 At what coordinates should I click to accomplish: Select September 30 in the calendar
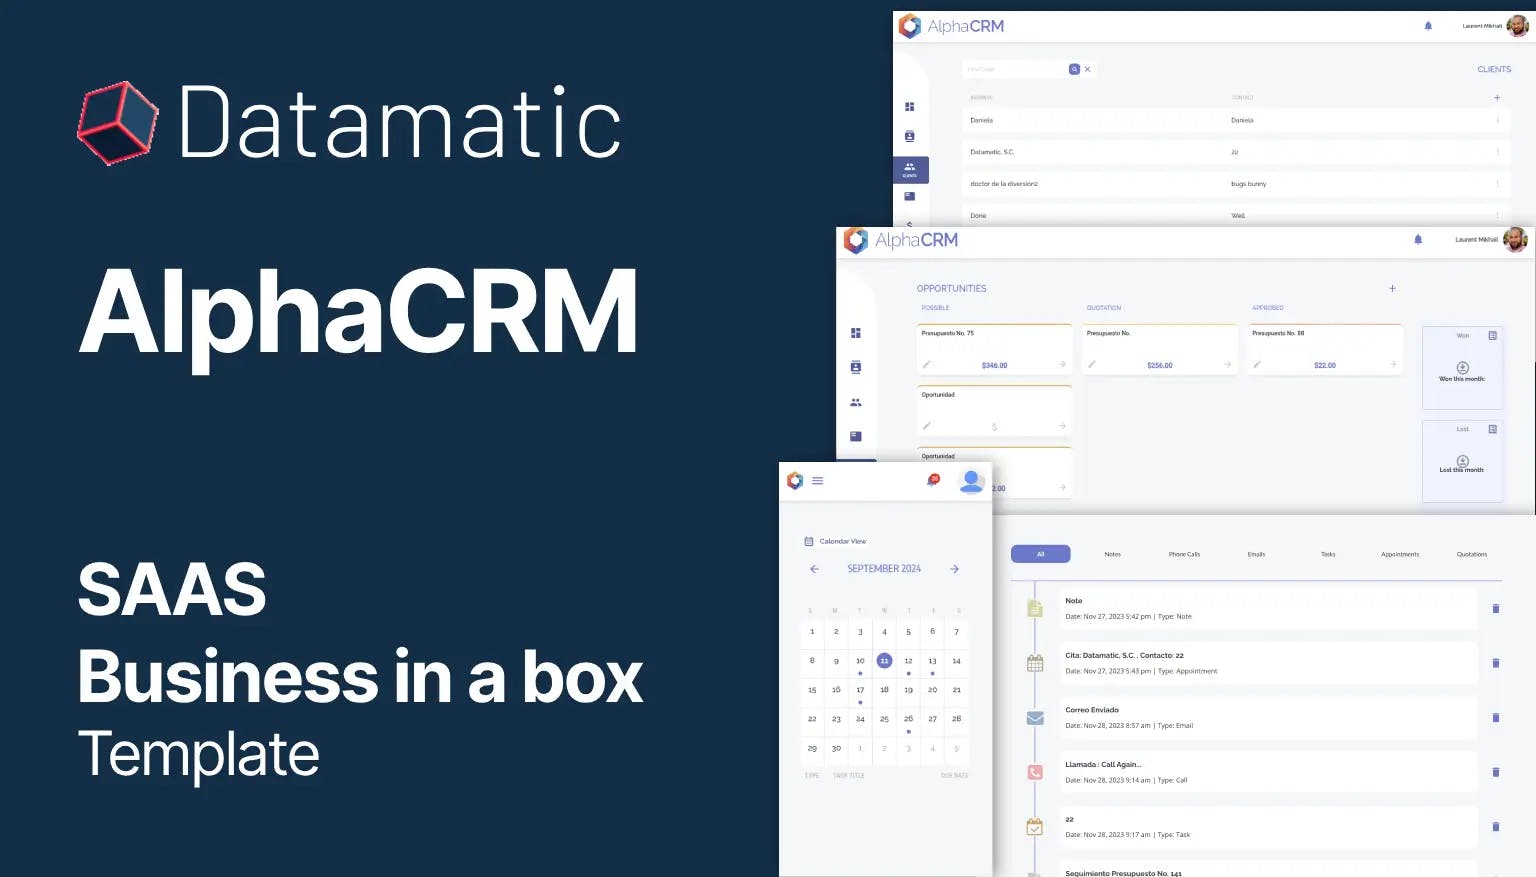coord(836,748)
